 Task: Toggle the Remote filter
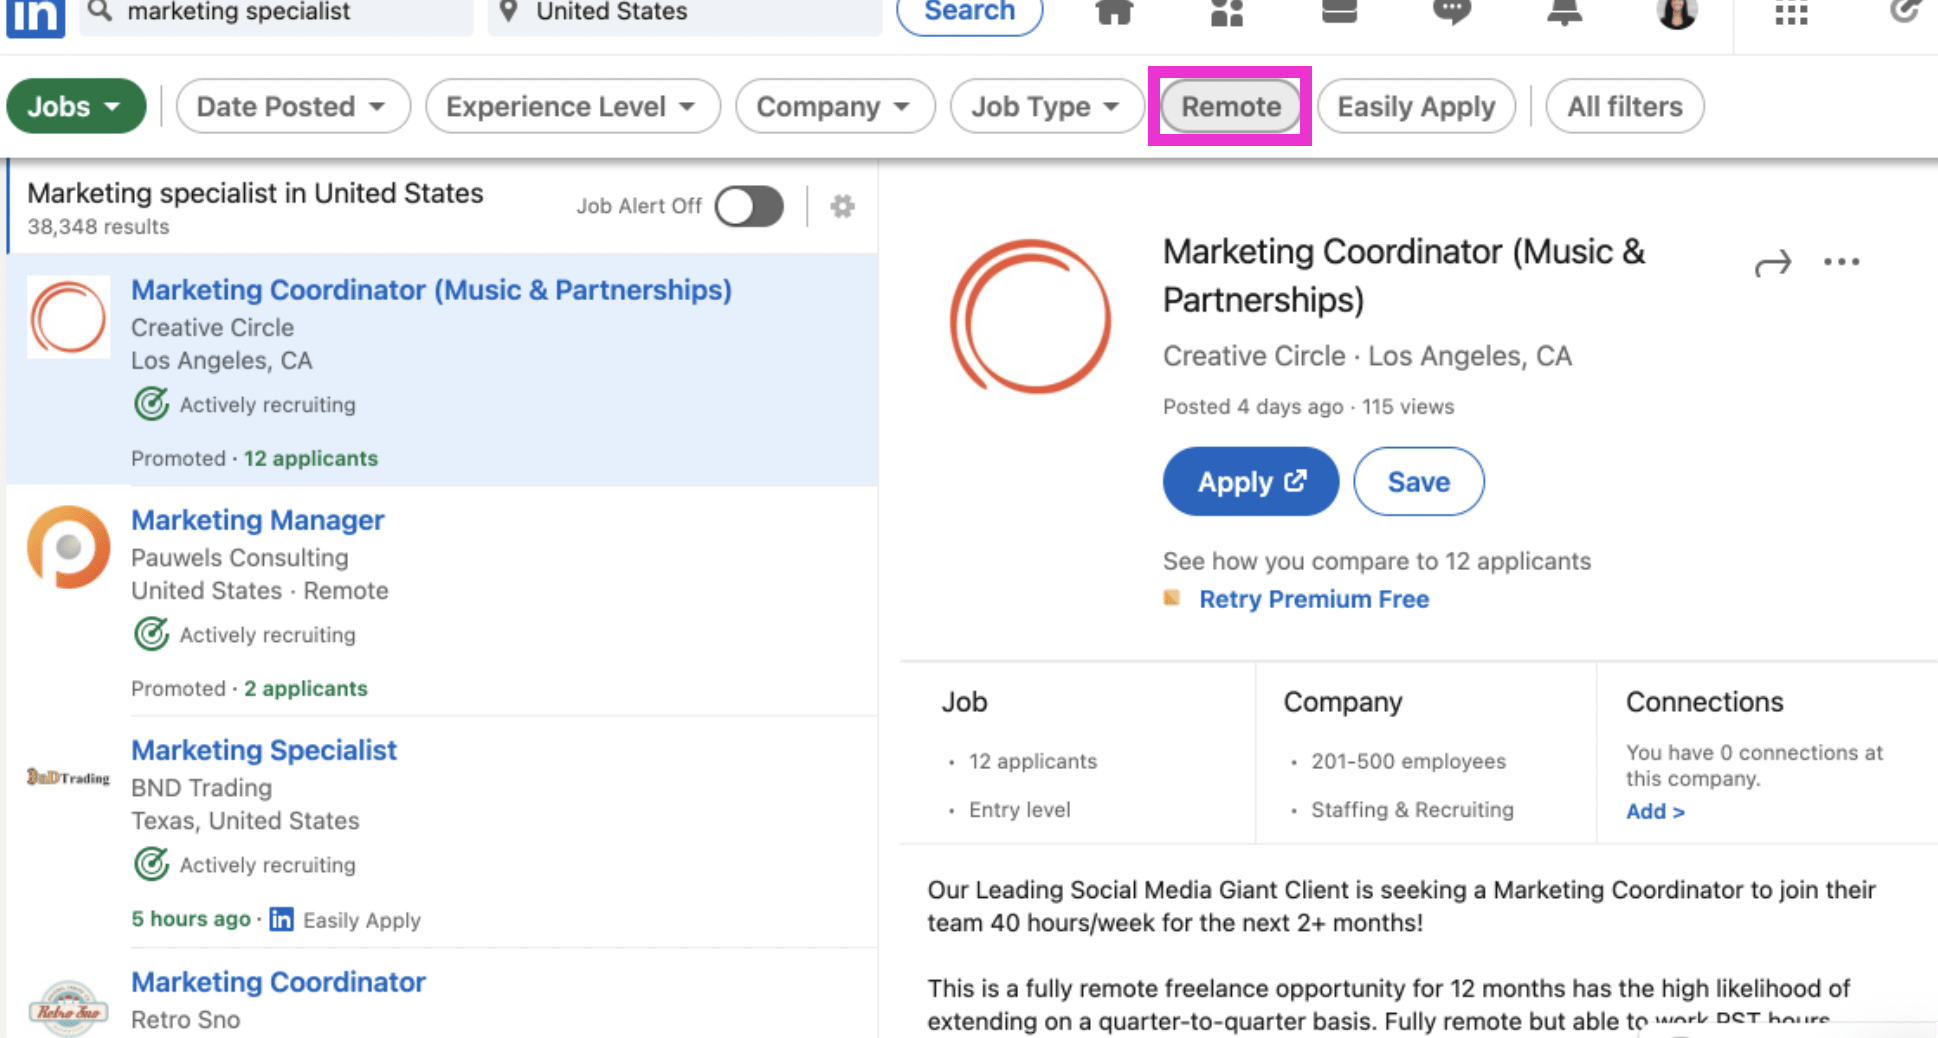[1230, 106]
